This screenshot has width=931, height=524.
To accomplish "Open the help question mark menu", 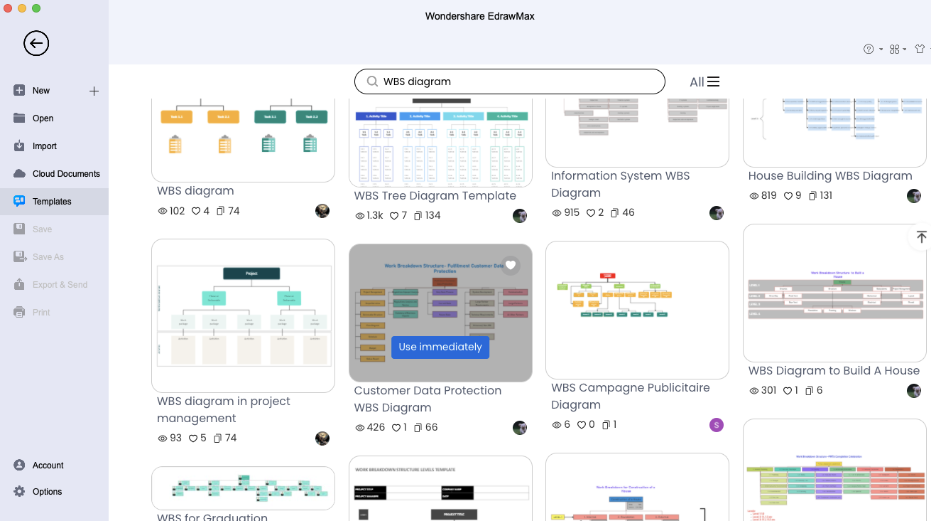I will click(x=872, y=49).
